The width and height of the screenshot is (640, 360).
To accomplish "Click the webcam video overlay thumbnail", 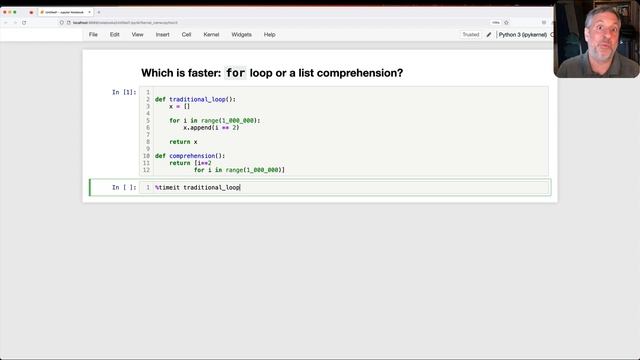I will (x=596, y=40).
